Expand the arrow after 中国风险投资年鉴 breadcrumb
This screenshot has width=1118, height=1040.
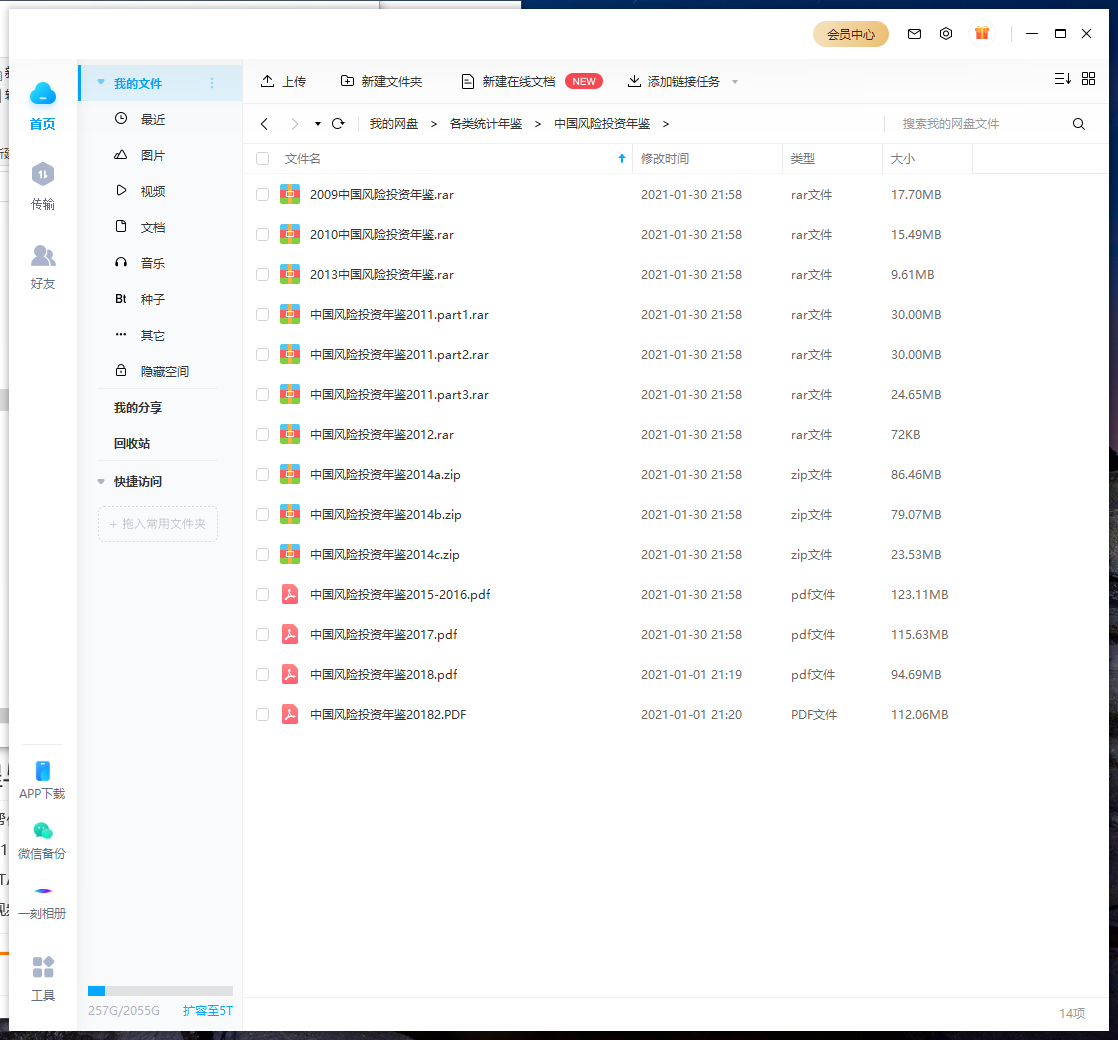665,124
